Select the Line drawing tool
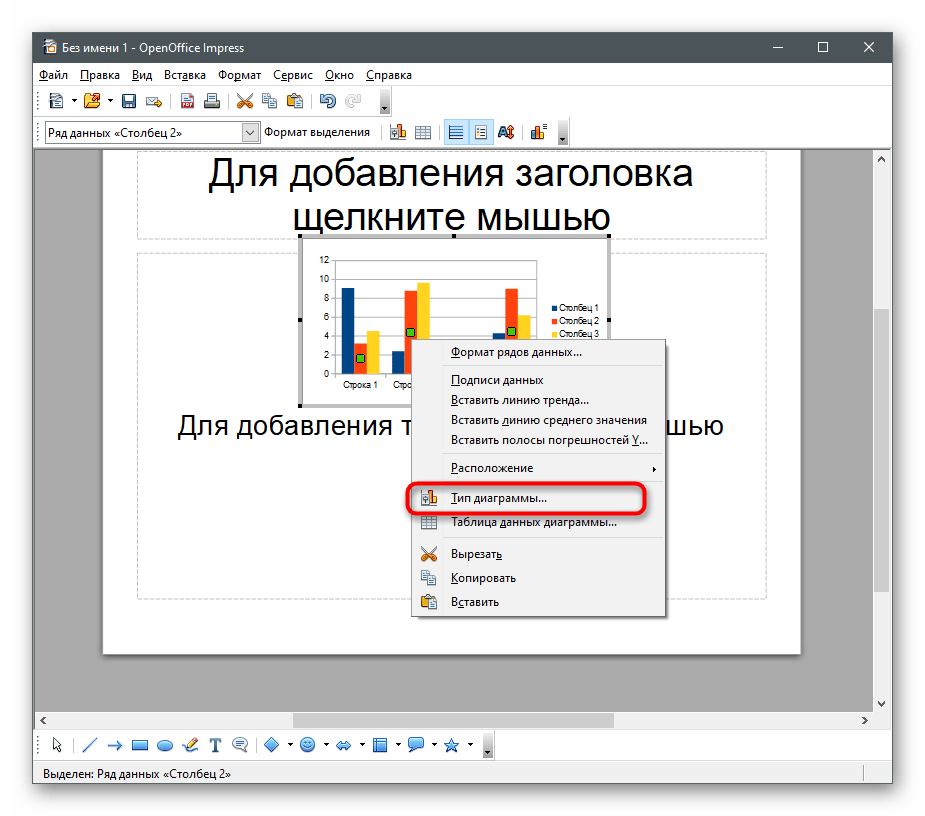This screenshot has width=925, height=816. 89,745
